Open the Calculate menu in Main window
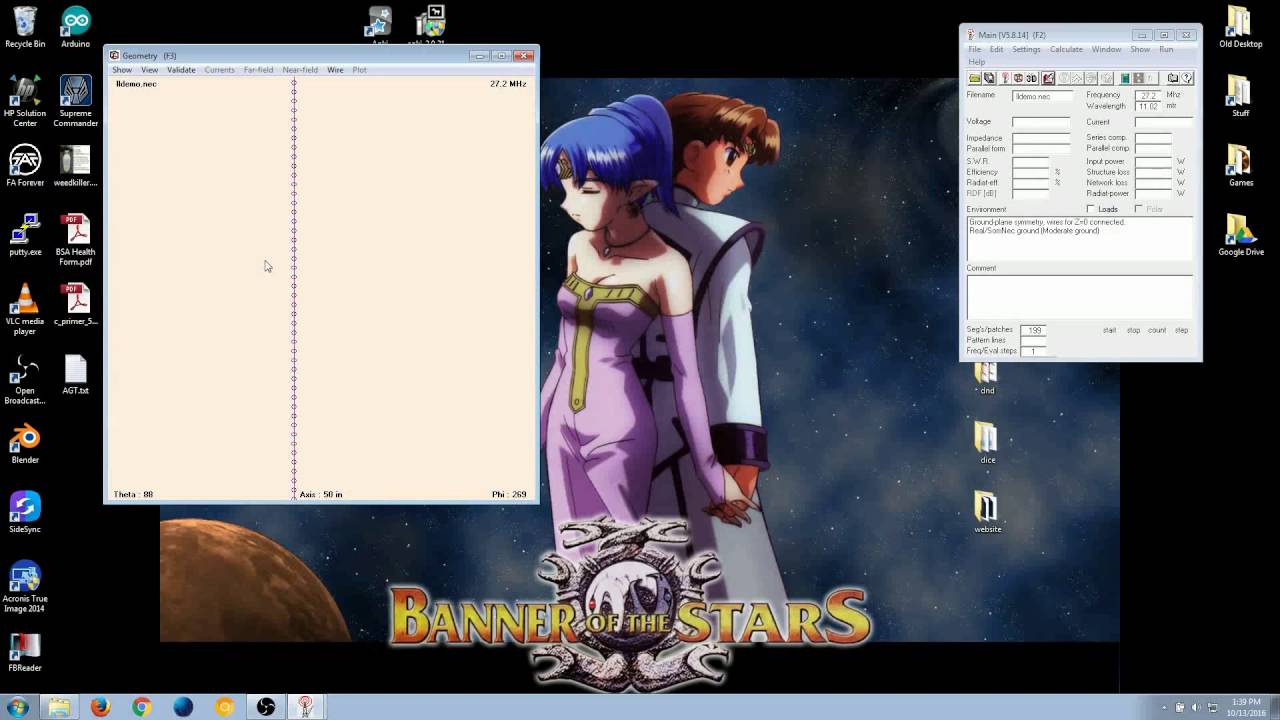The width and height of the screenshot is (1280, 720). click(1066, 49)
